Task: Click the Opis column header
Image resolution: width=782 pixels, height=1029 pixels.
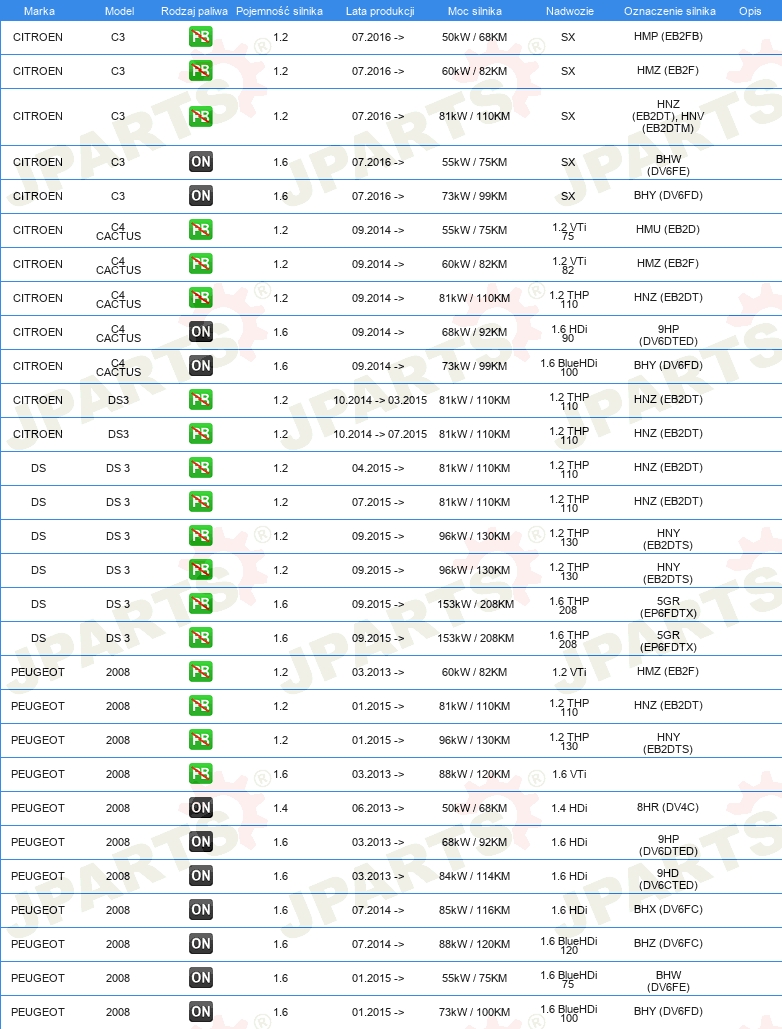Action: (x=750, y=11)
